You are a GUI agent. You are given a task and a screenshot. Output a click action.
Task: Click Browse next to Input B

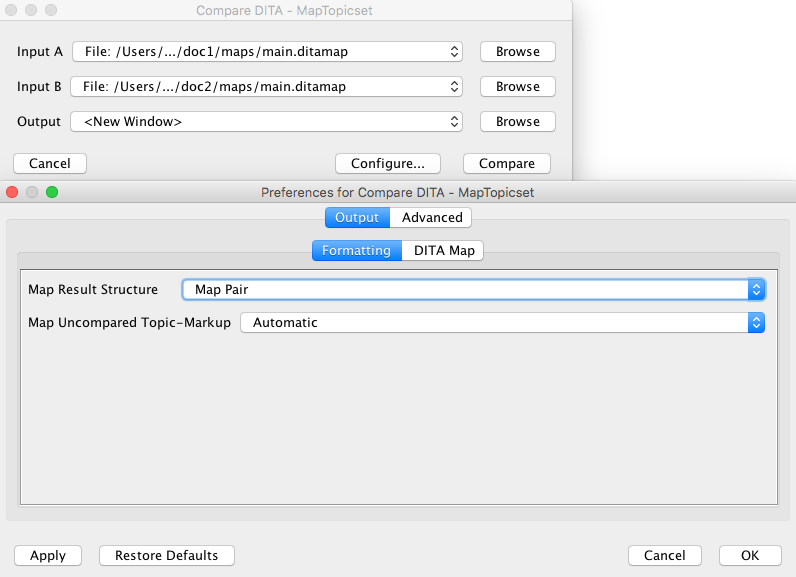tap(517, 87)
